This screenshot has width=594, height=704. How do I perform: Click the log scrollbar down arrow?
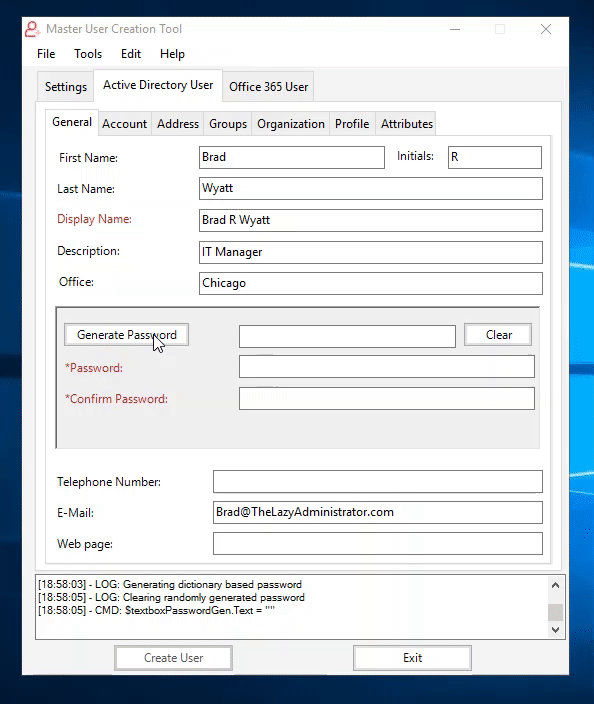tap(555, 629)
